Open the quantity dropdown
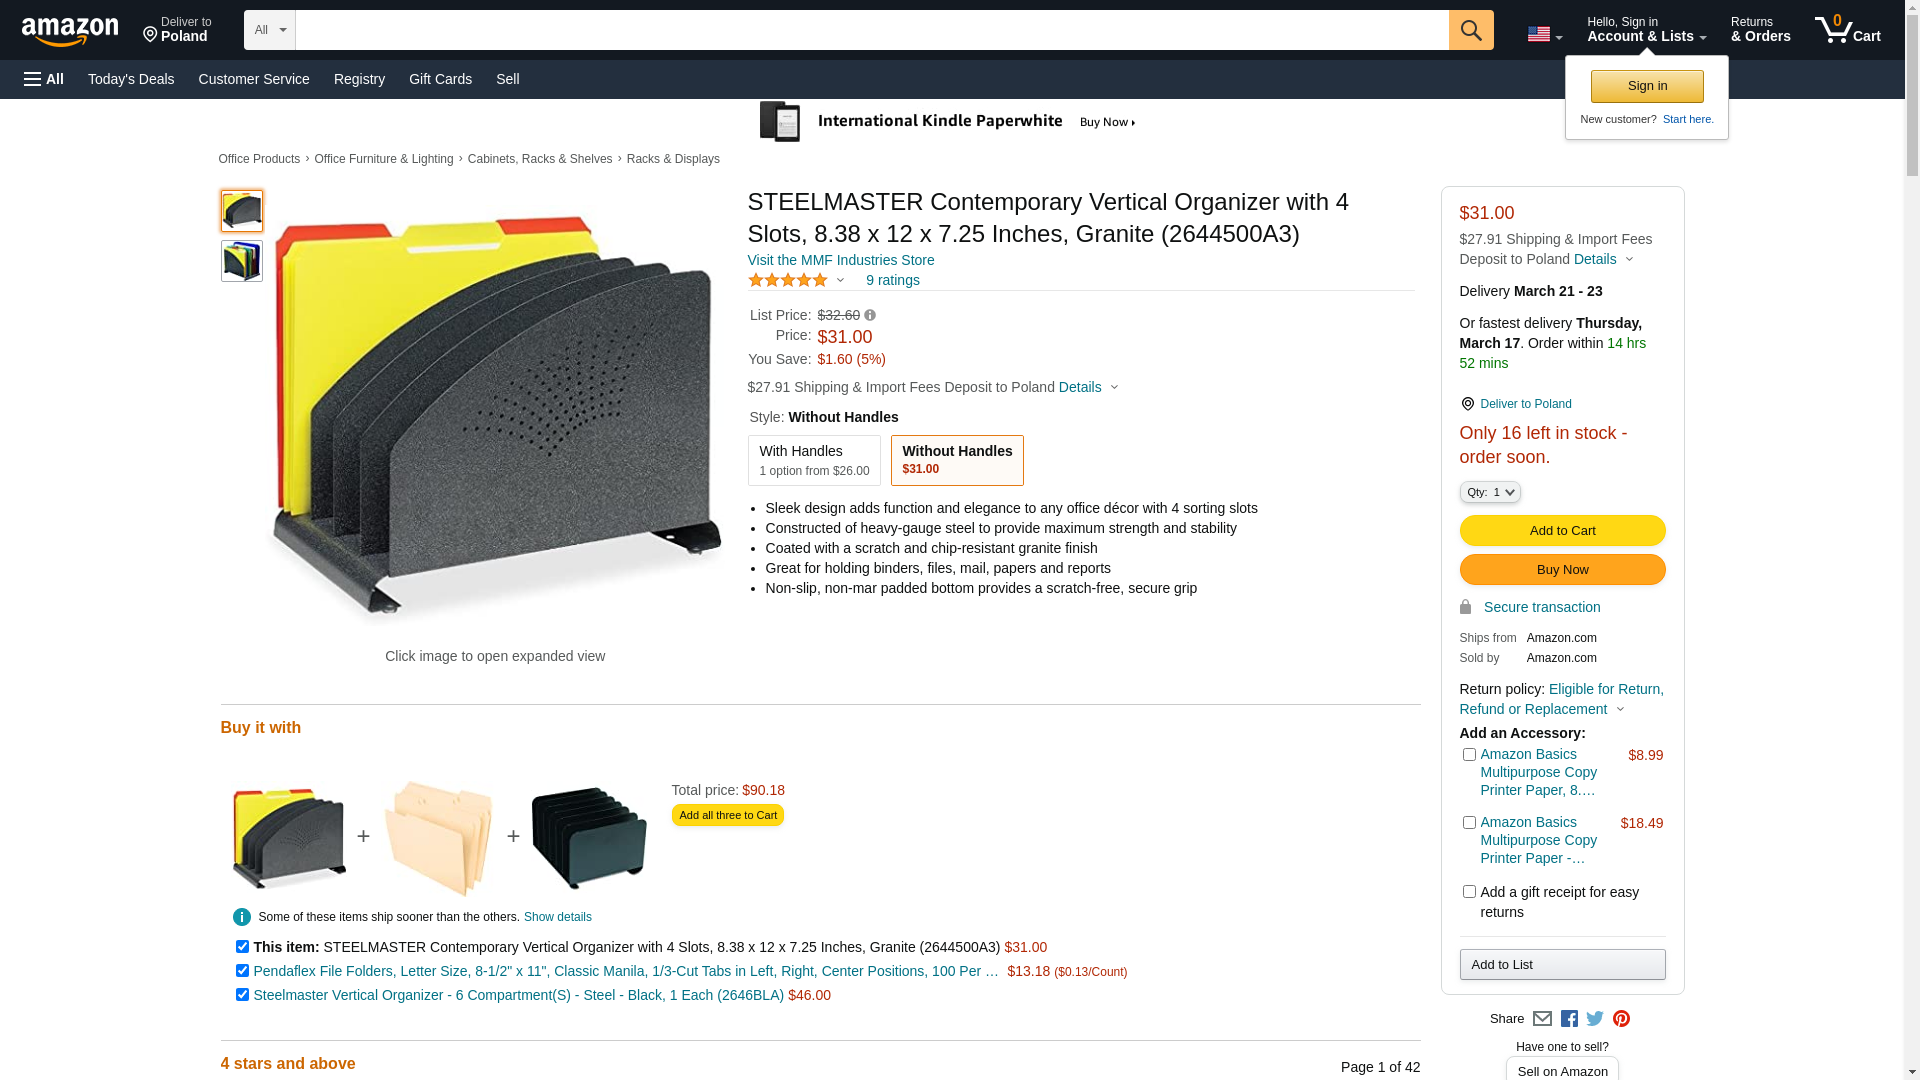 tap(1490, 492)
